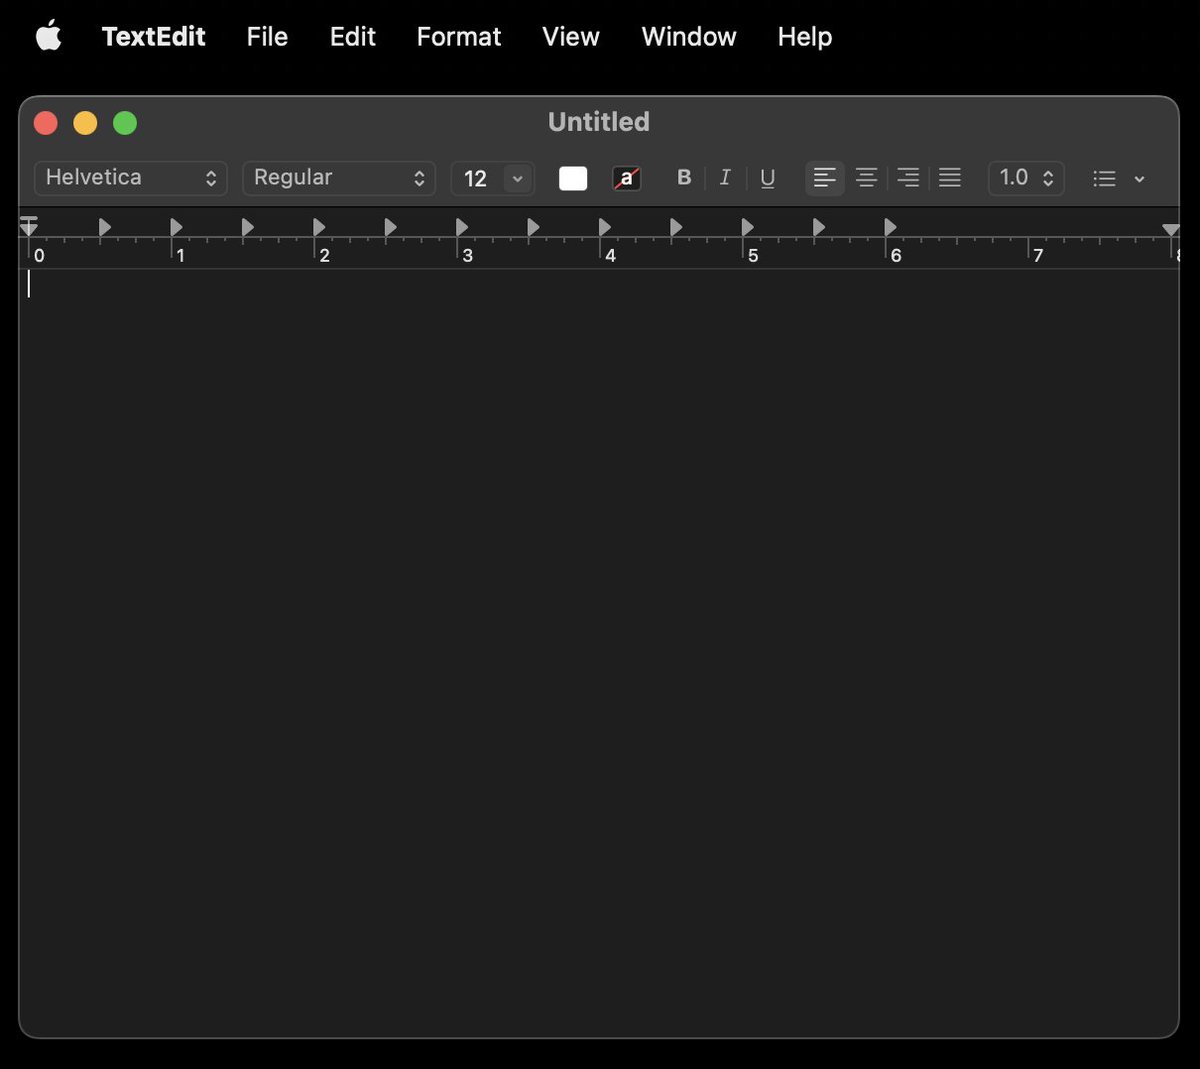Click the tab stop at ruler mark 6
This screenshot has width=1200, height=1069.
click(890, 227)
